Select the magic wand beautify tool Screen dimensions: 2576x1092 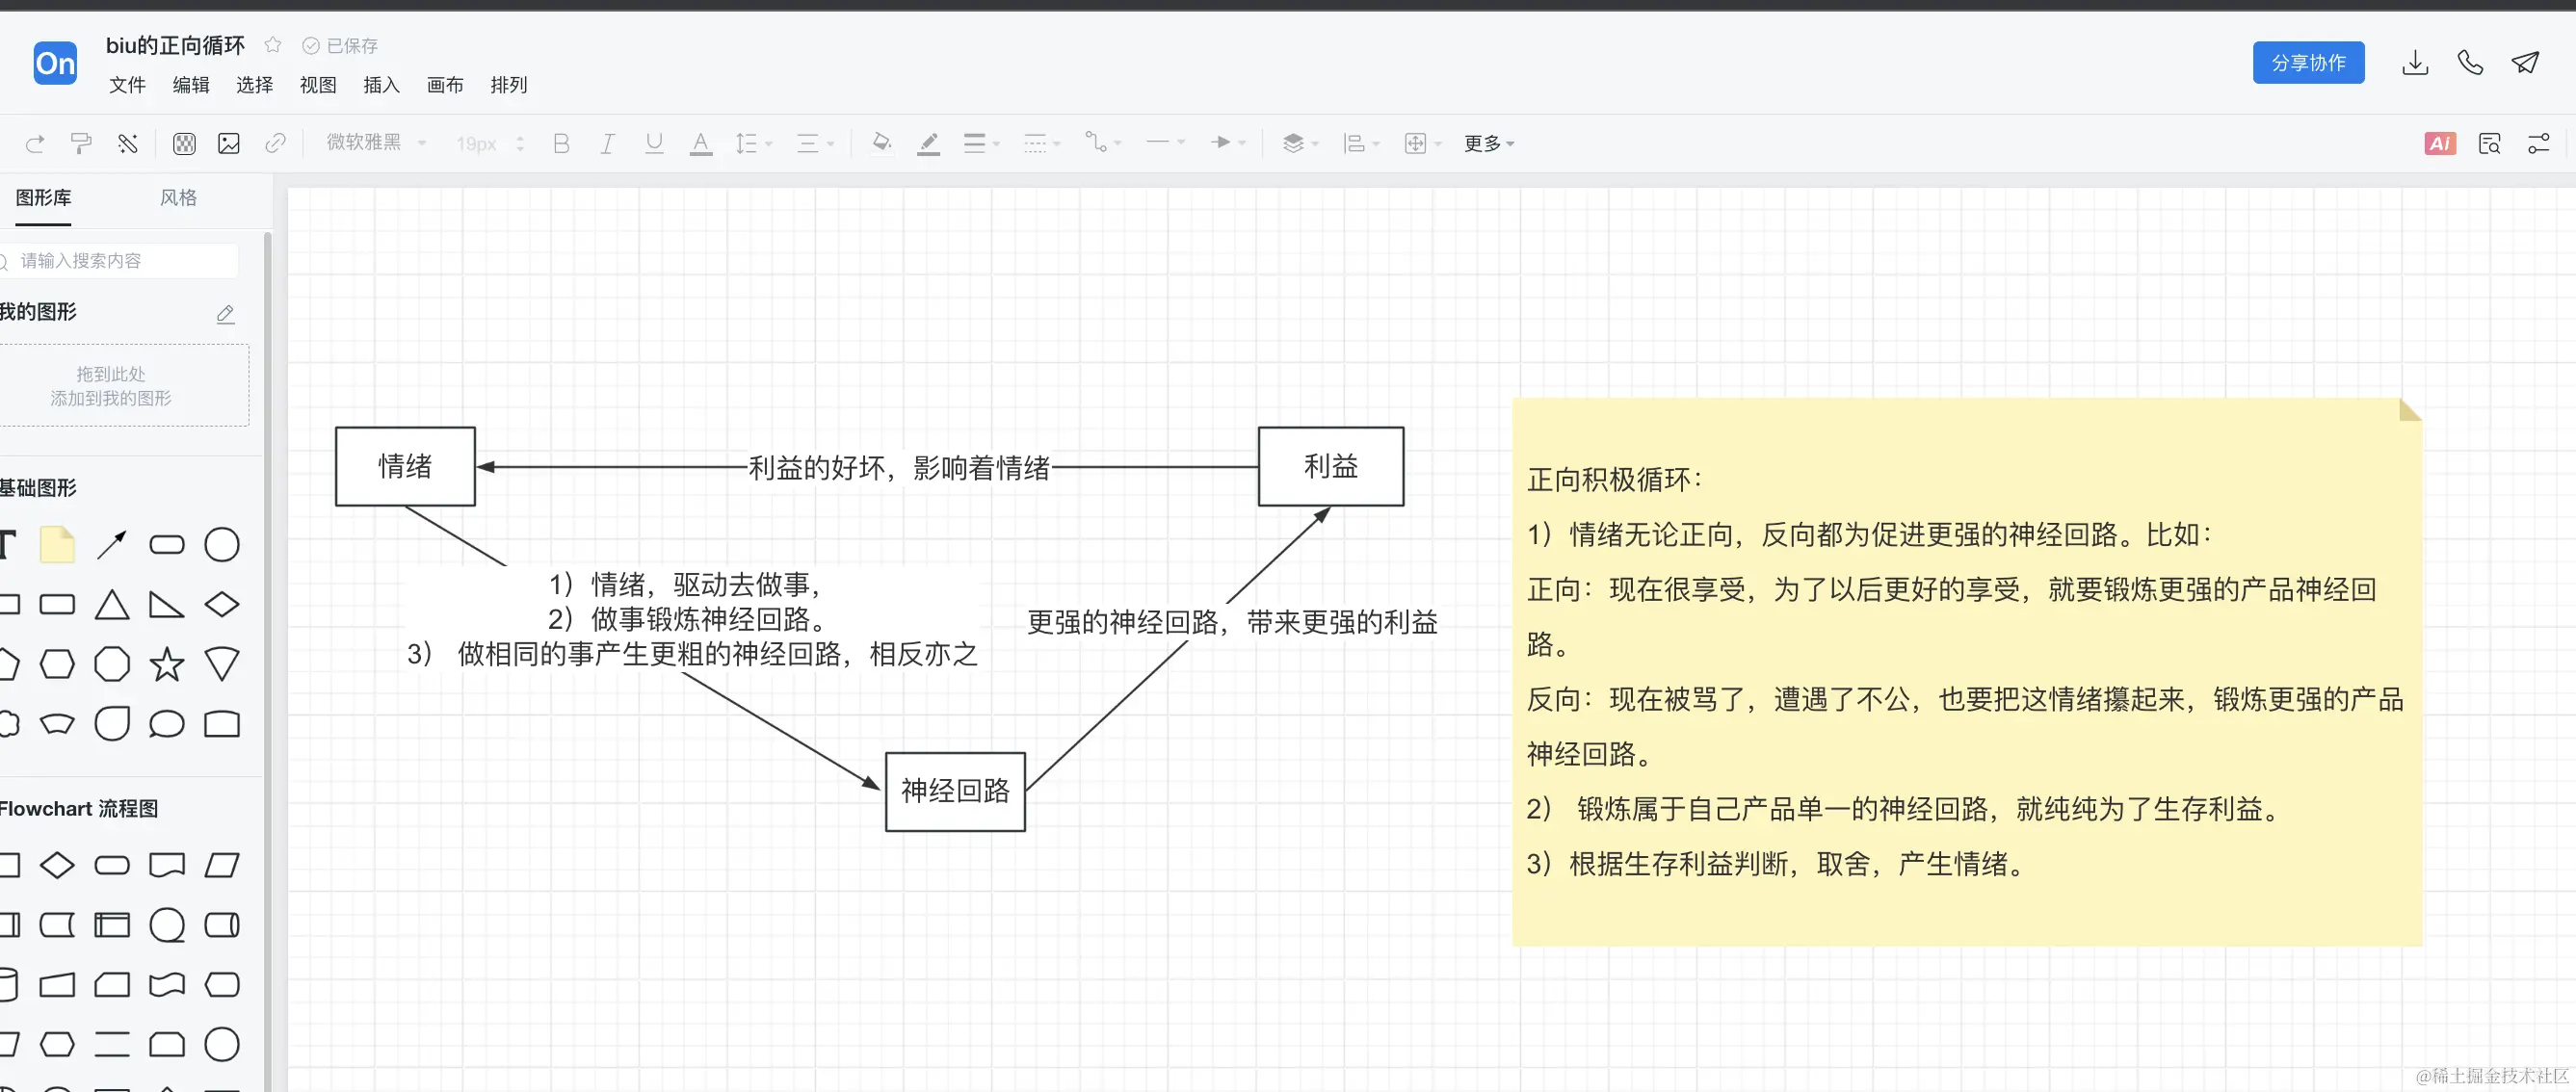(128, 143)
